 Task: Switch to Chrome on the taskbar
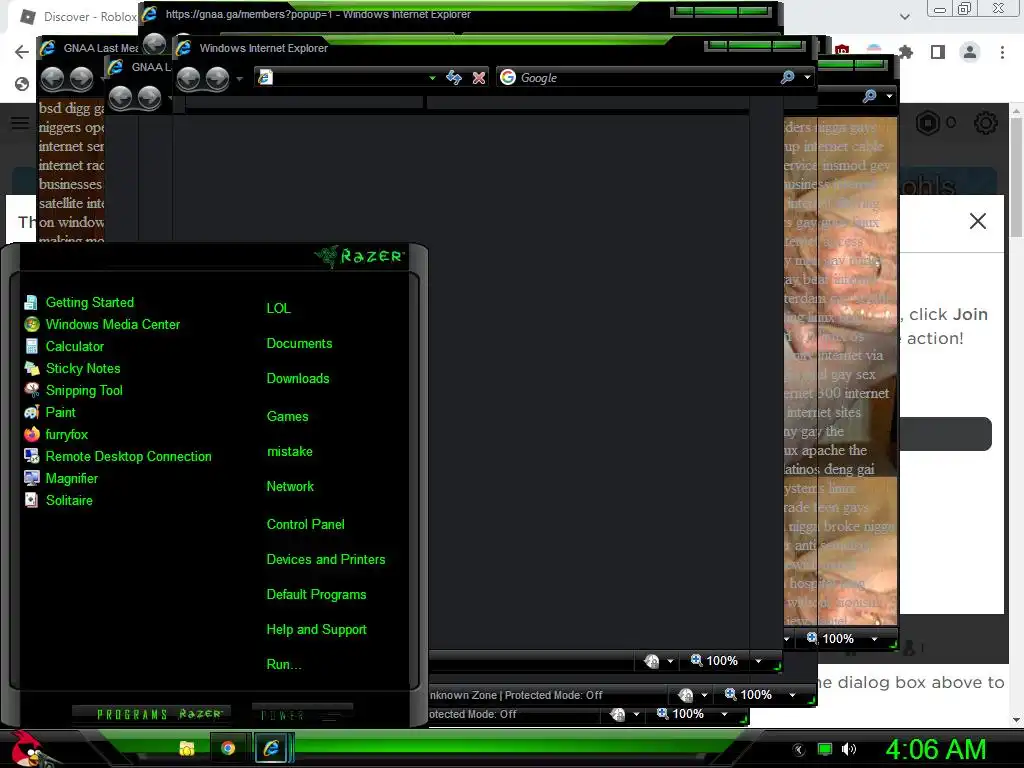228,748
